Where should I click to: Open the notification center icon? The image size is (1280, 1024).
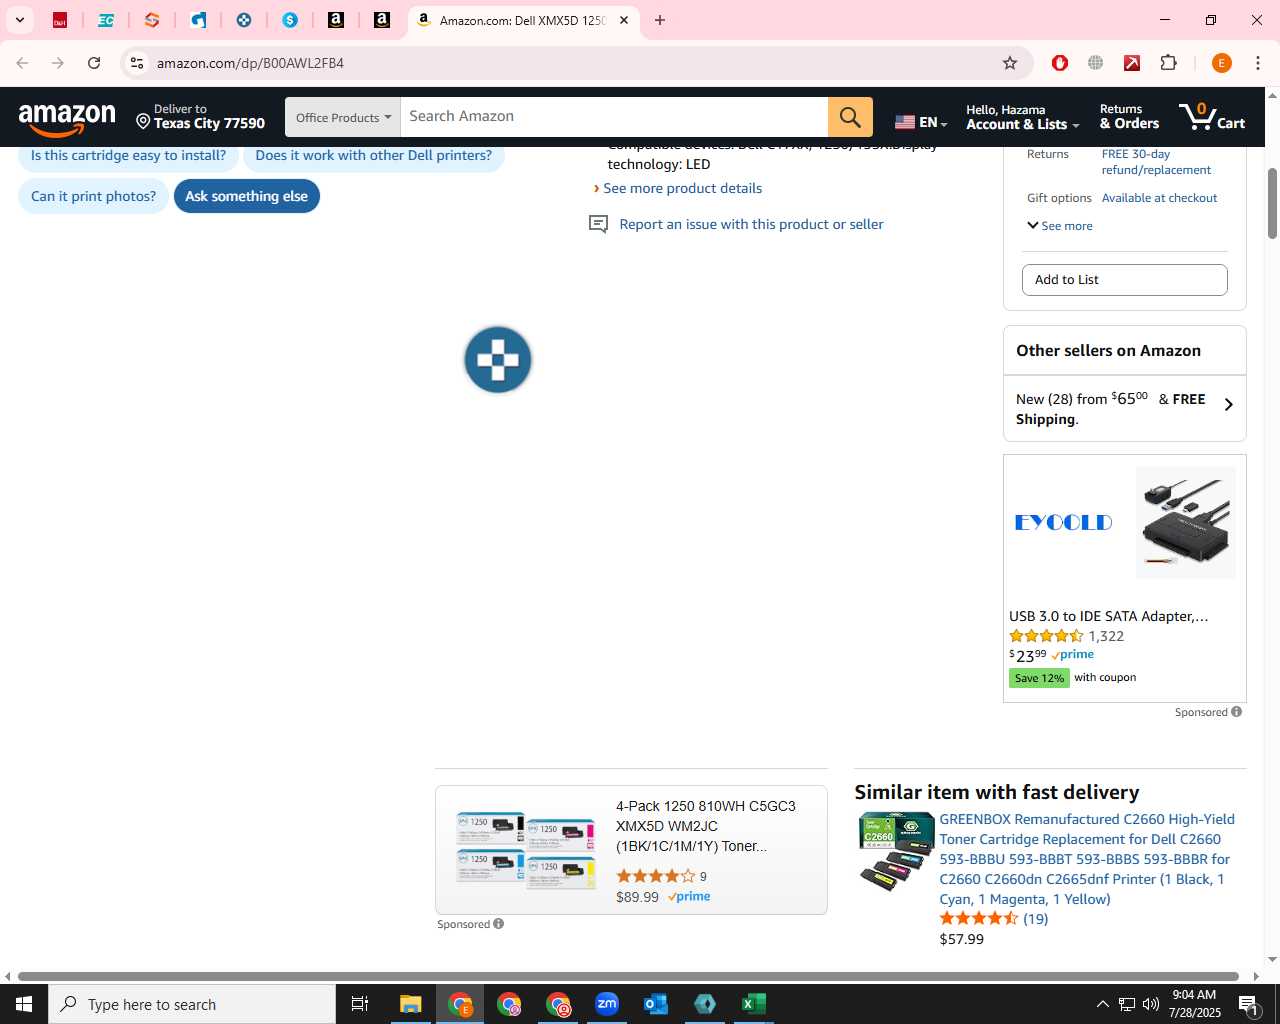[x=1248, y=1004]
